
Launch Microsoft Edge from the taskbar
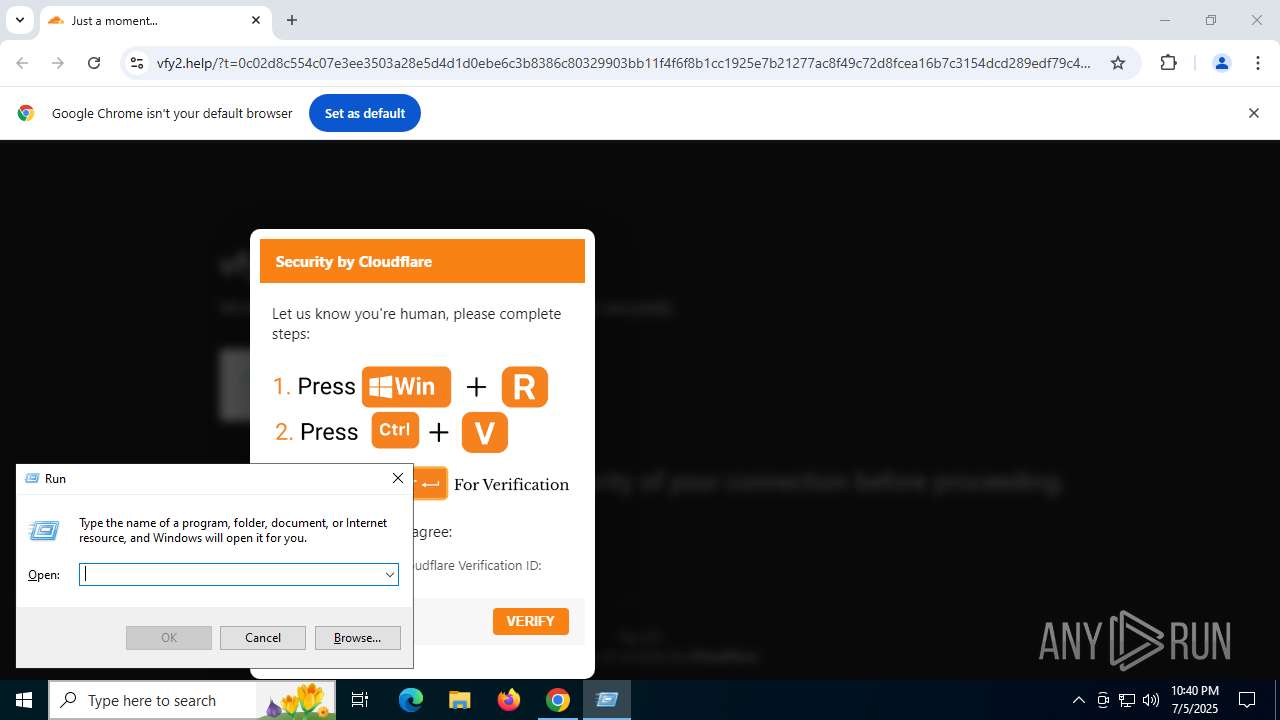tap(411, 700)
